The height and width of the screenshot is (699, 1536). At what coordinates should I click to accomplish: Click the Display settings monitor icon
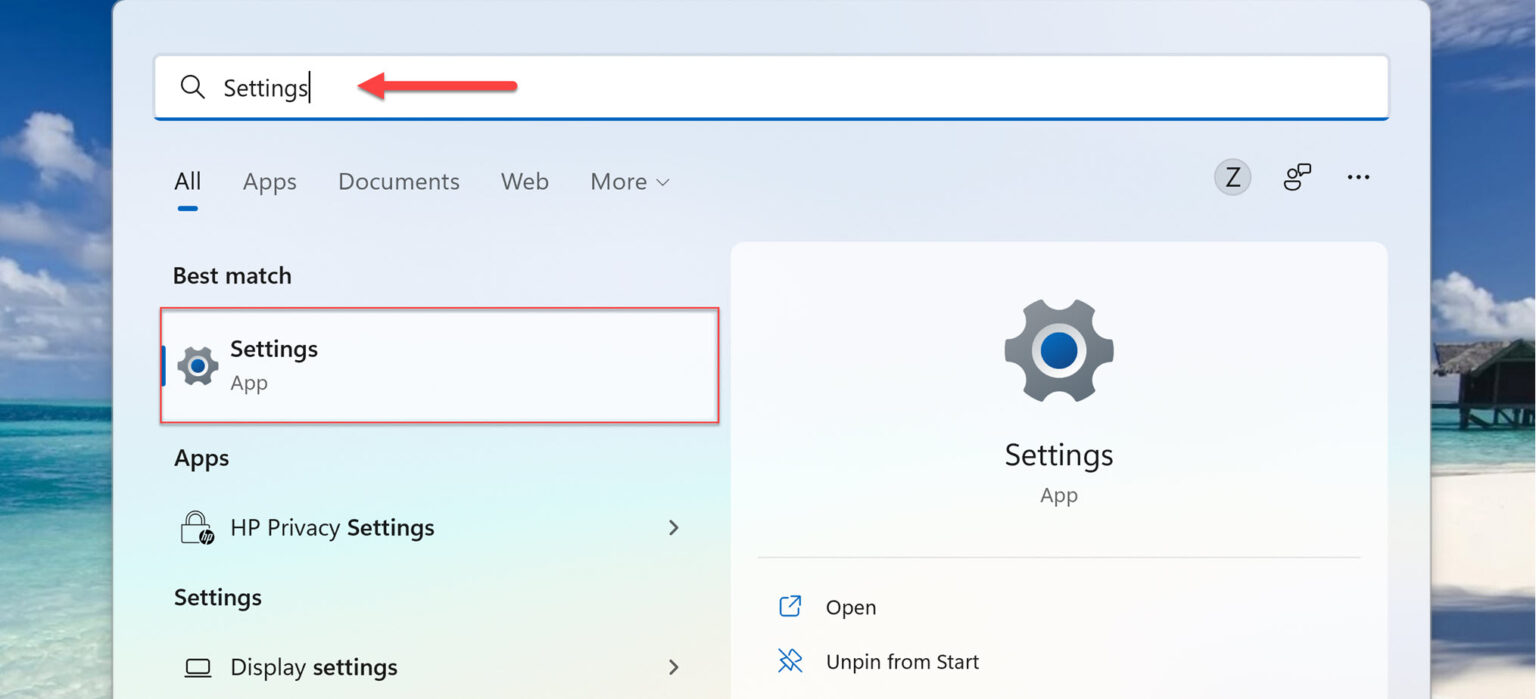click(200, 666)
